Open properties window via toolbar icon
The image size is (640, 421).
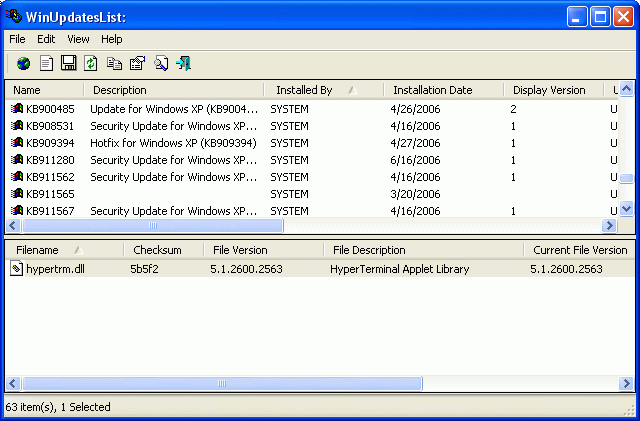137,63
